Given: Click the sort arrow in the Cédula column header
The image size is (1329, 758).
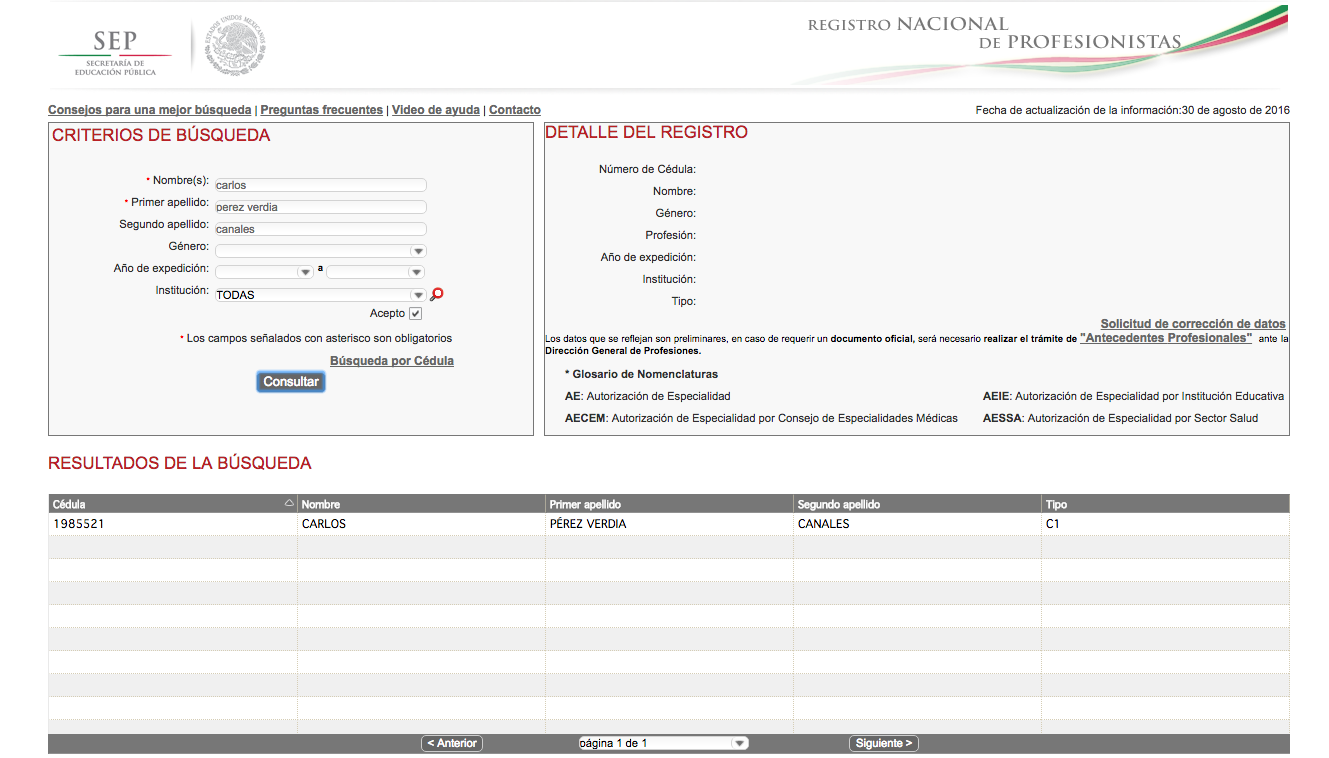Looking at the screenshot, I should [x=289, y=504].
